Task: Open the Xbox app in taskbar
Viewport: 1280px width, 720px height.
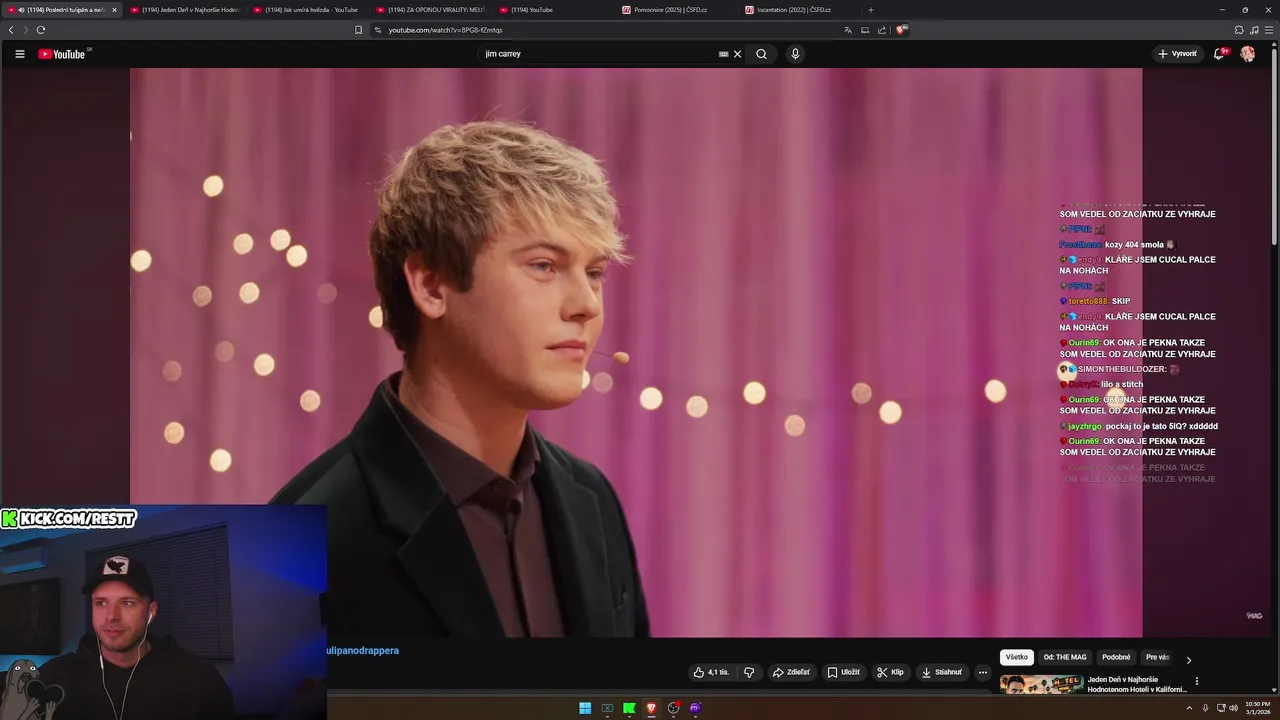Action: (x=607, y=708)
